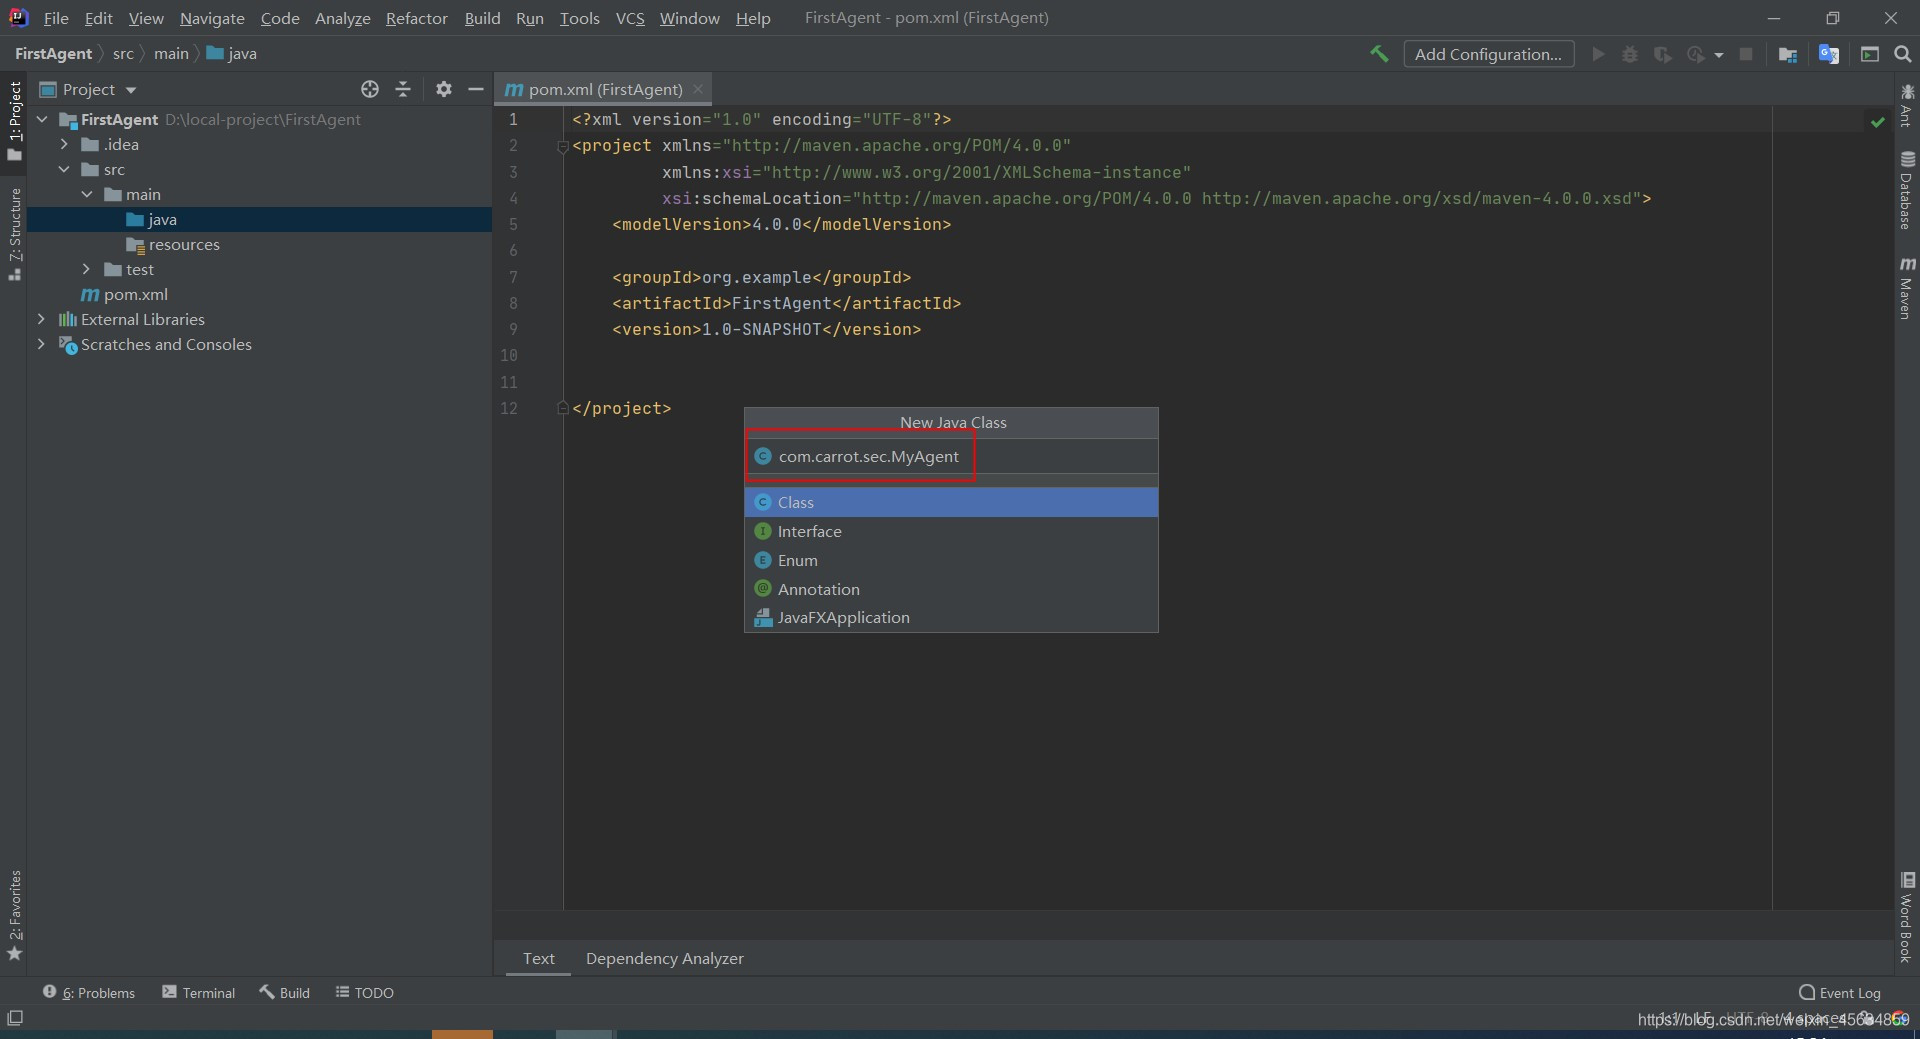This screenshot has width=1920, height=1039.
Task: Open the Refactor menu
Action: coord(417,18)
